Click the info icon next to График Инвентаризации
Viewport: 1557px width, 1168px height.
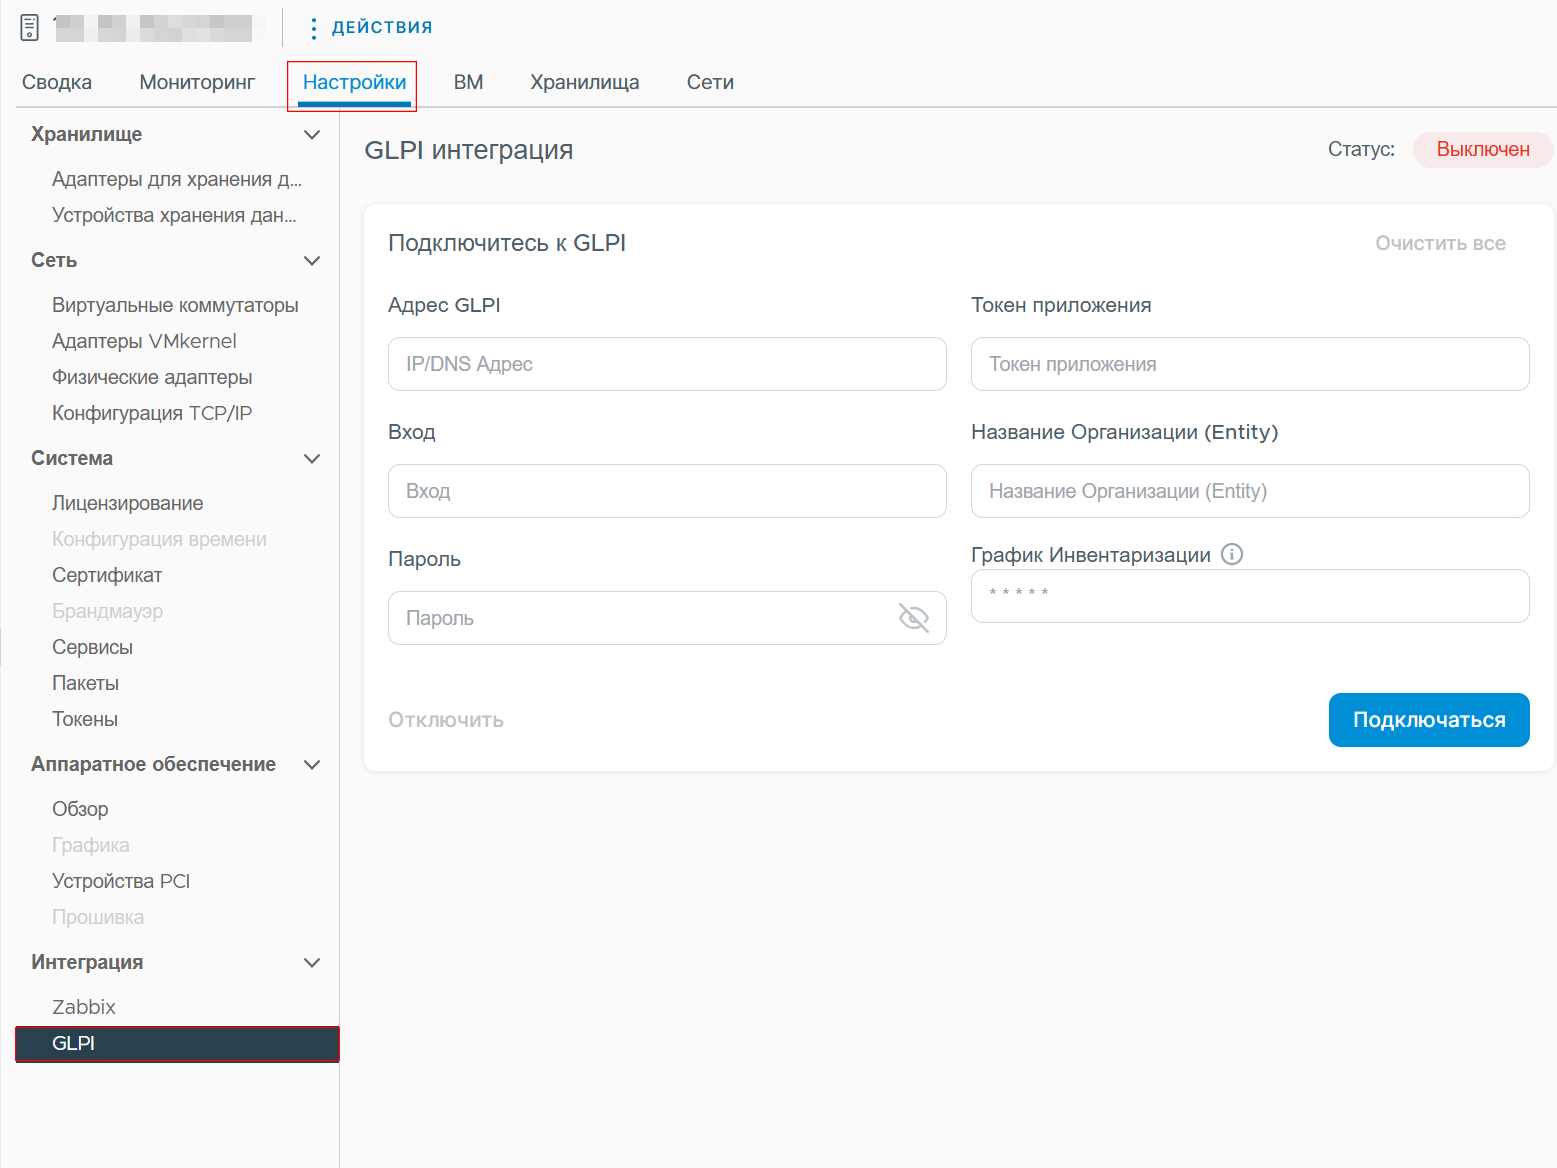point(1232,554)
